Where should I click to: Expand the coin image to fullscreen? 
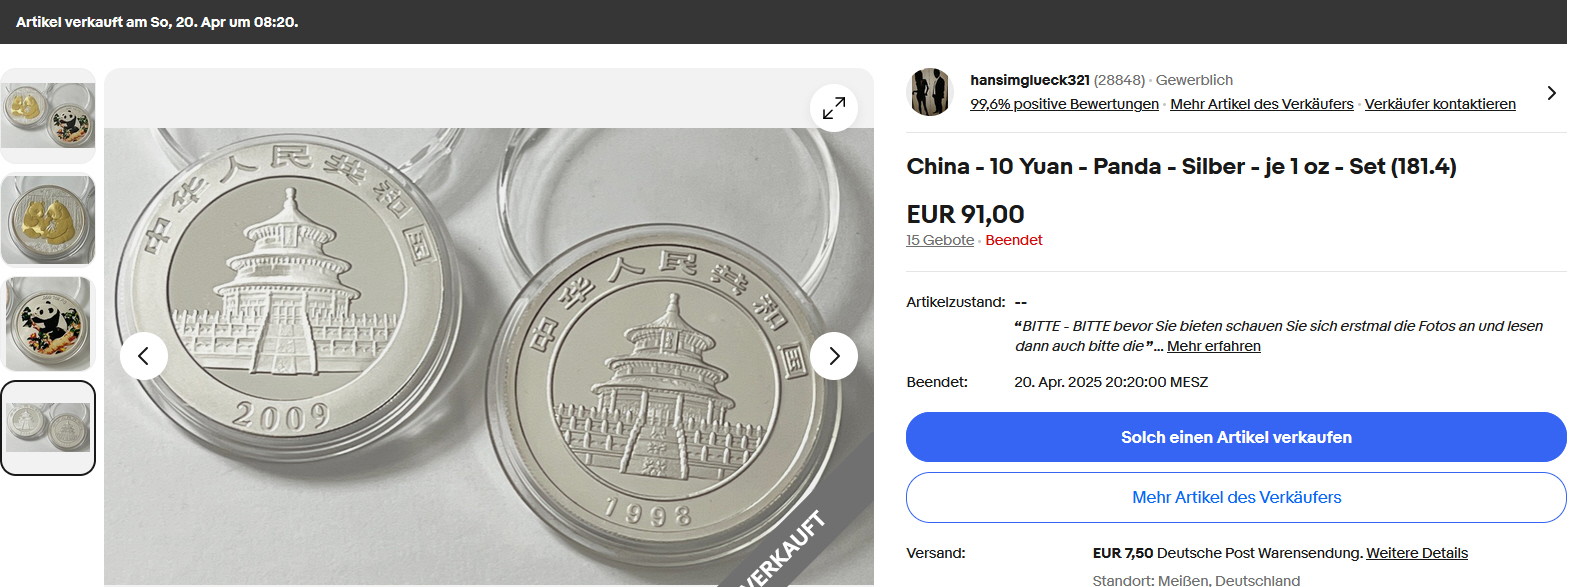(834, 108)
